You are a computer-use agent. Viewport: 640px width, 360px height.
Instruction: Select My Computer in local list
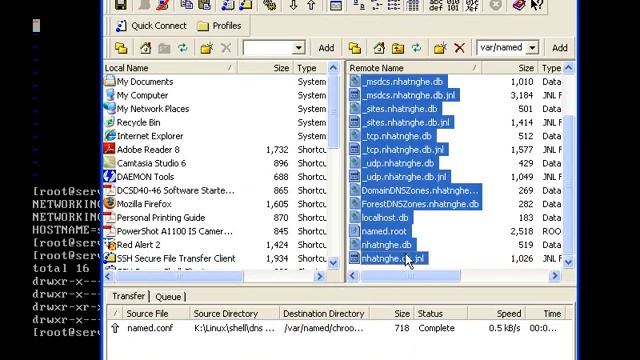[142, 95]
